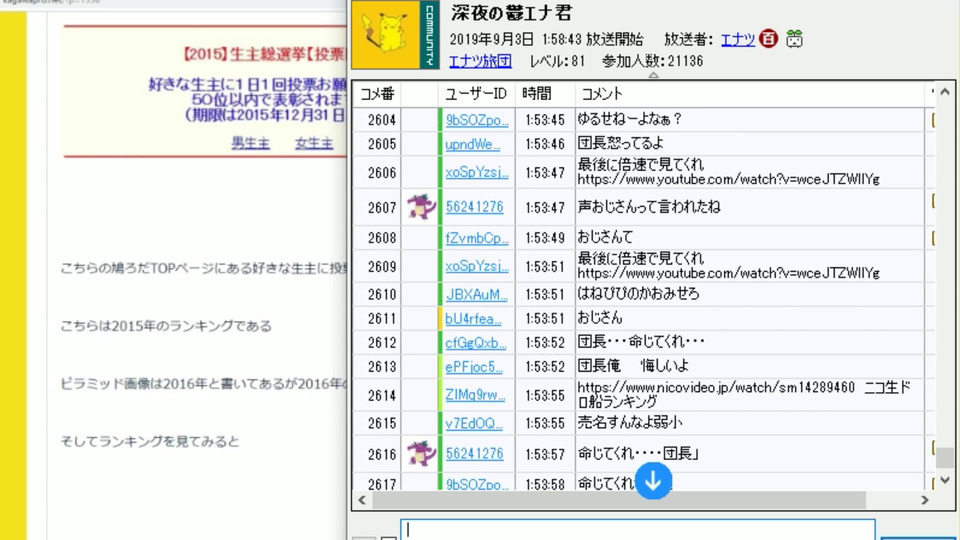Open user ID ZIMq9rw in row 2614
Image resolution: width=960 pixels, height=540 pixels.
475,395
